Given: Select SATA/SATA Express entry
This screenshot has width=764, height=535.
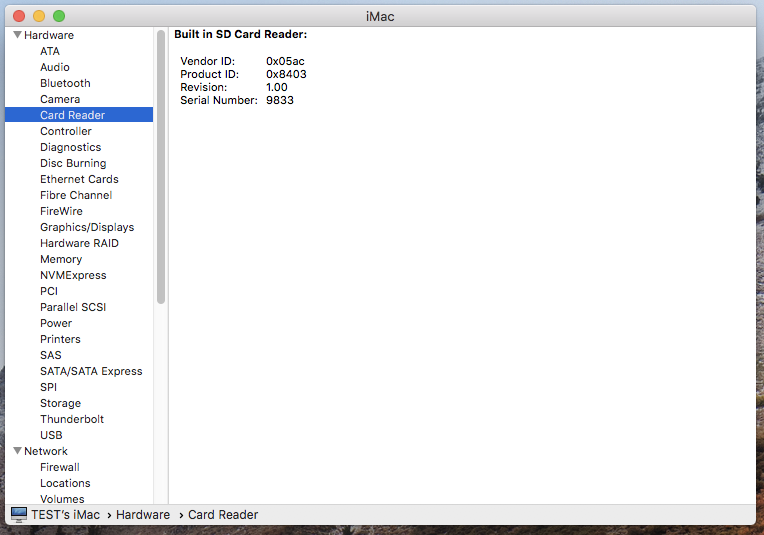Looking at the screenshot, I should click(91, 371).
